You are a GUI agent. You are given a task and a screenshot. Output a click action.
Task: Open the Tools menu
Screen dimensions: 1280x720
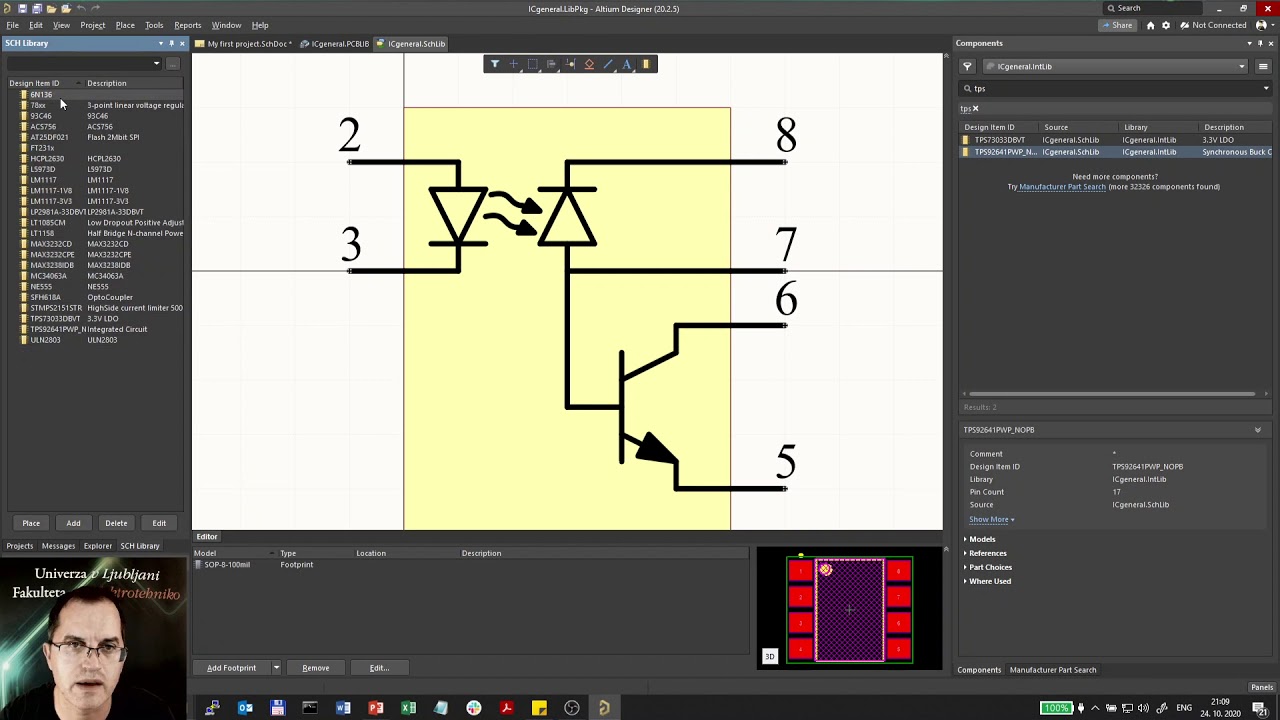point(154,25)
